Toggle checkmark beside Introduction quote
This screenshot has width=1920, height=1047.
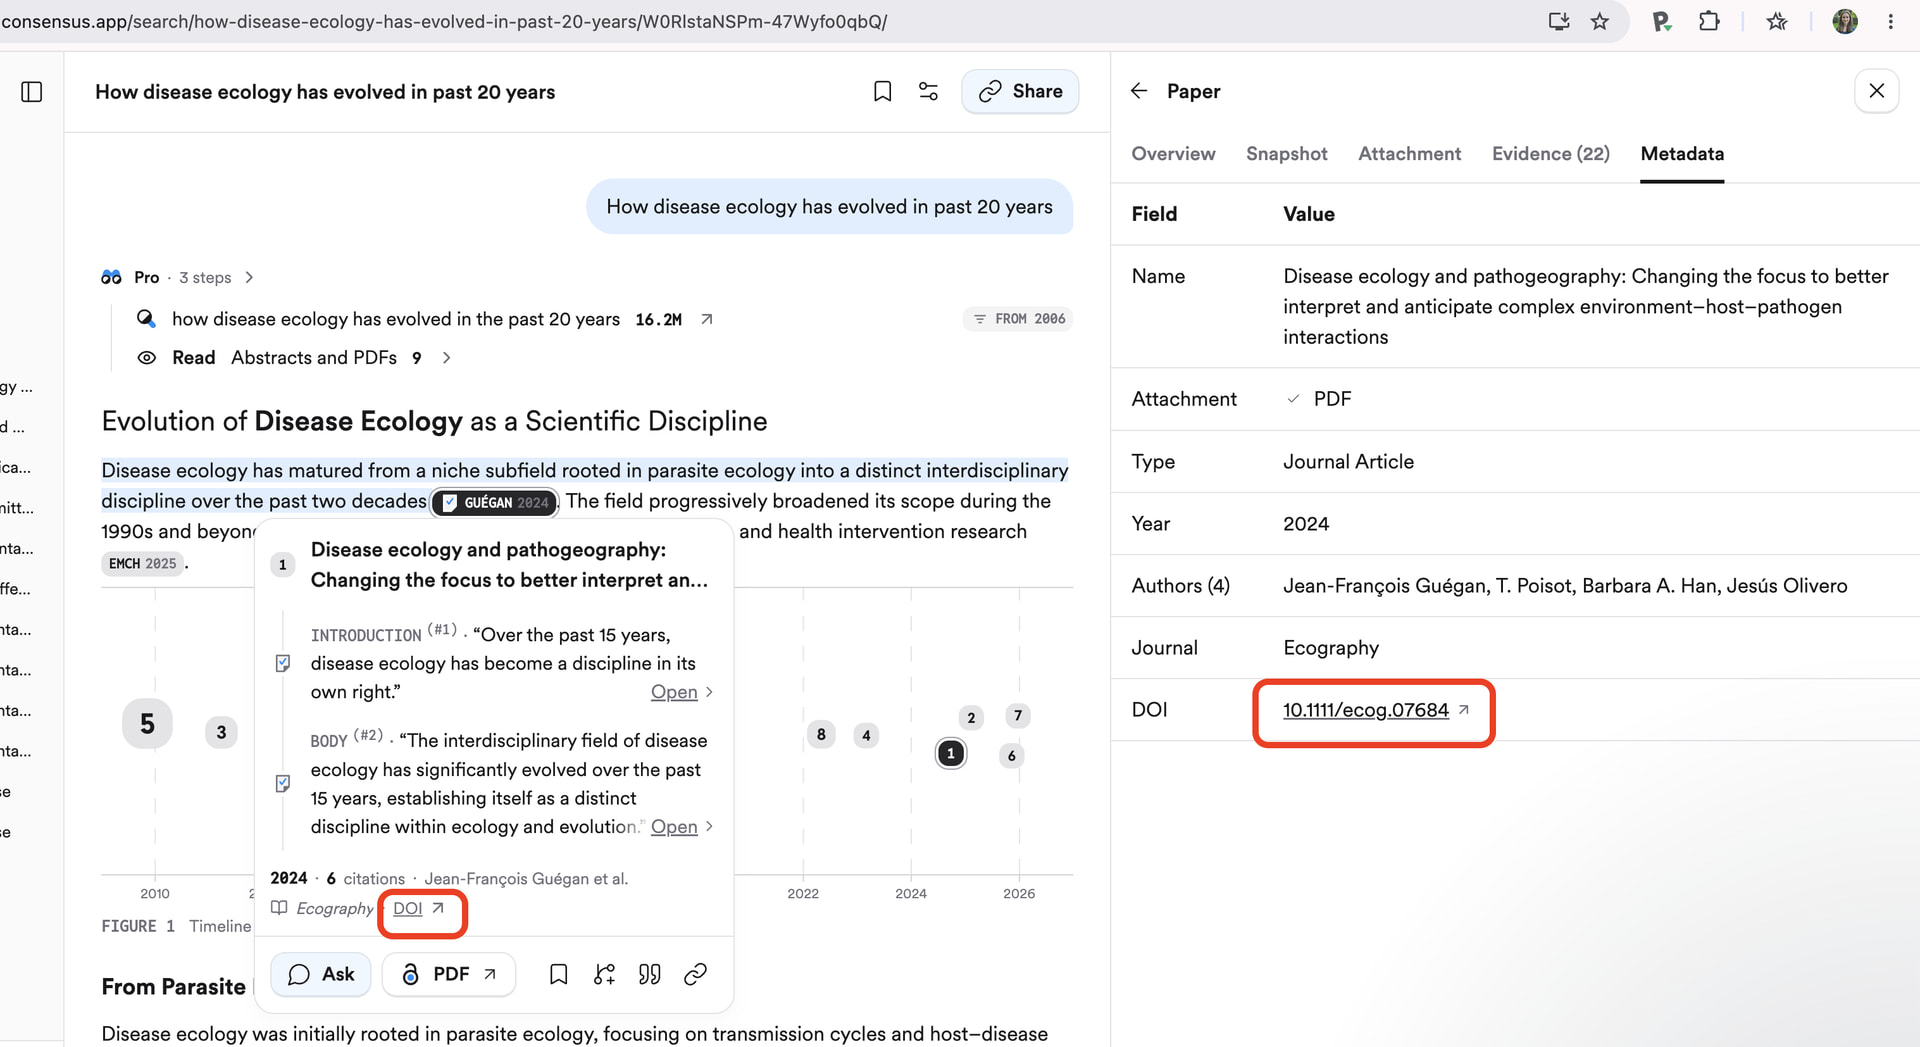click(283, 663)
